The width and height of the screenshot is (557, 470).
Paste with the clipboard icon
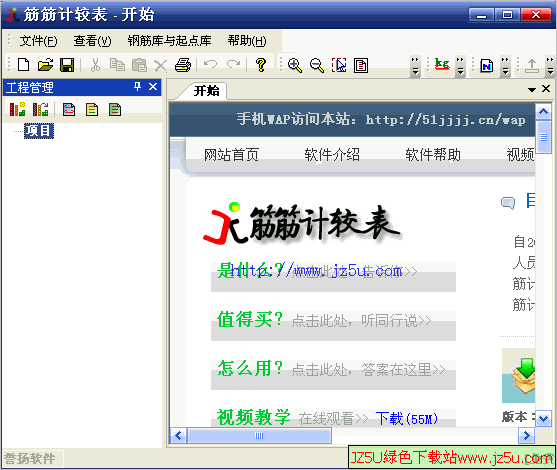(139, 65)
